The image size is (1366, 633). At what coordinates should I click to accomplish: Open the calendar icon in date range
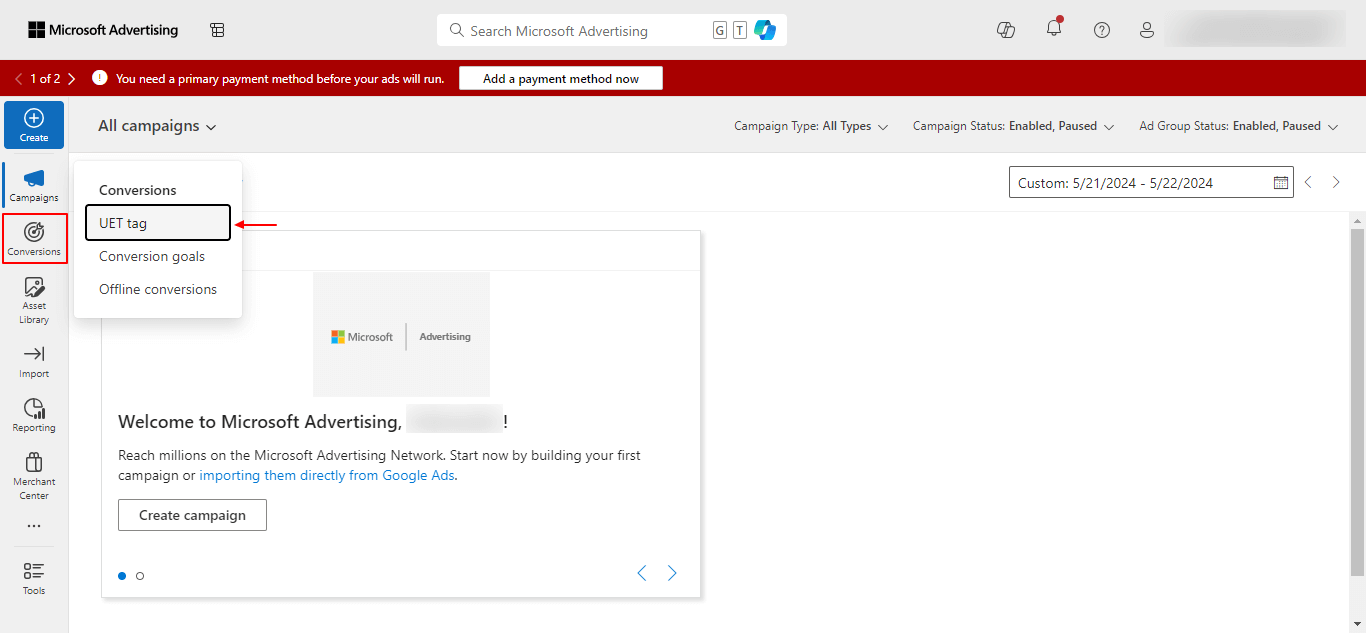click(1281, 182)
